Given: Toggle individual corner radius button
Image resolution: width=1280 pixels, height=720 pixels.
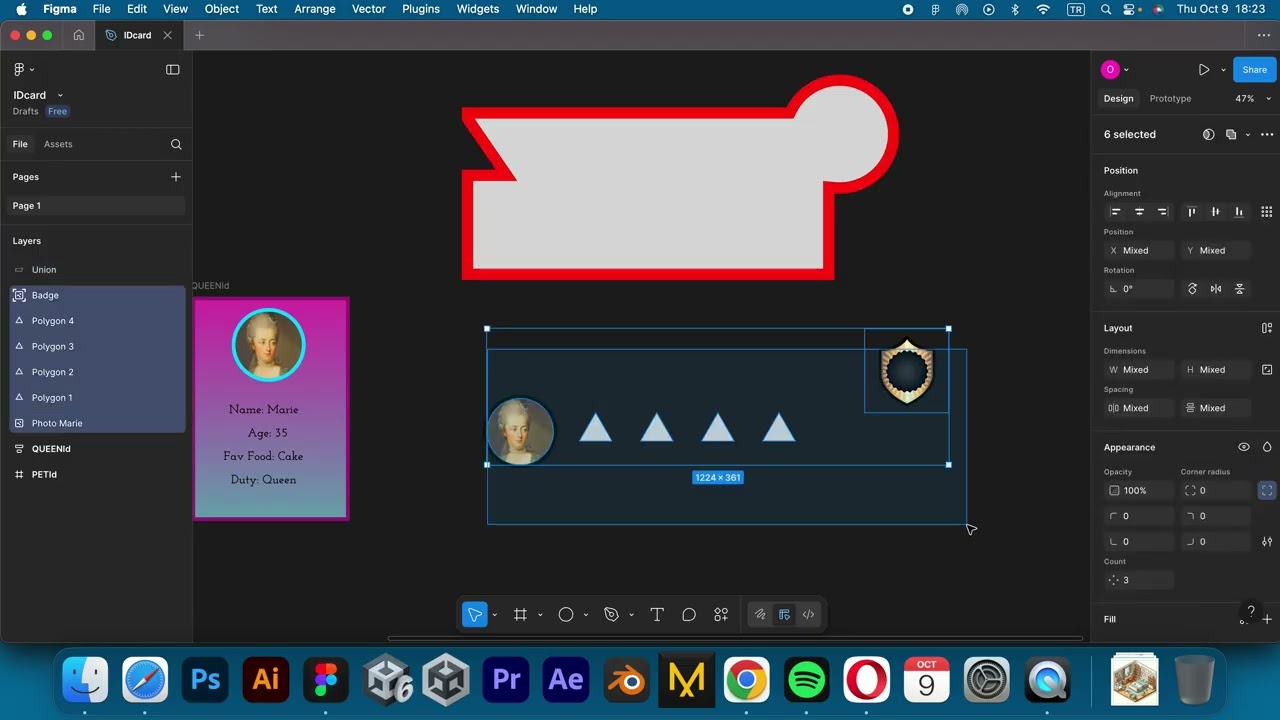Looking at the screenshot, I should click(1267, 490).
